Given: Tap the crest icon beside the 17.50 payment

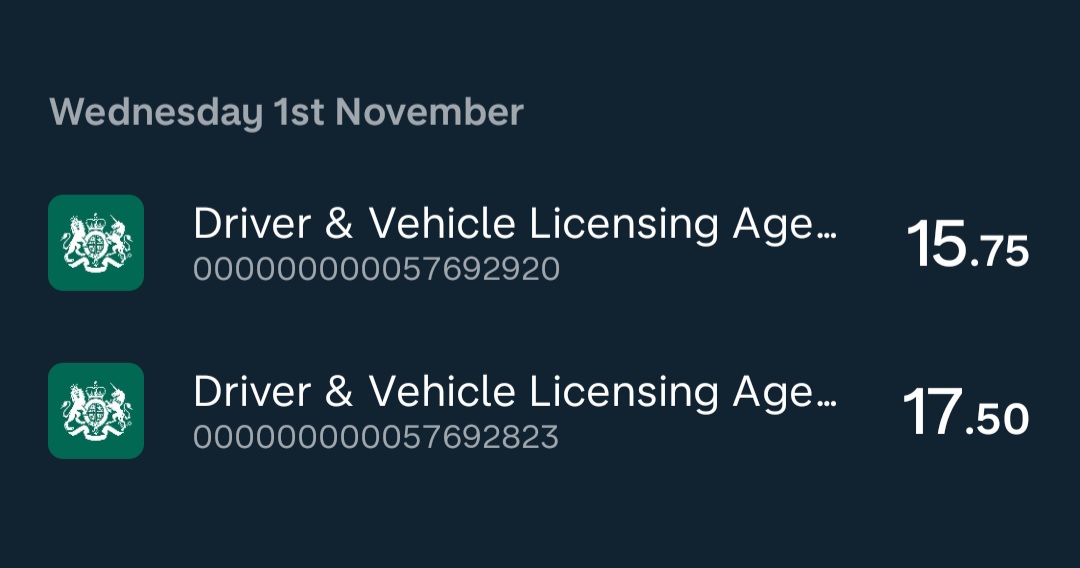Looking at the screenshot, I should pyautogui.click(x=96, y=410).
